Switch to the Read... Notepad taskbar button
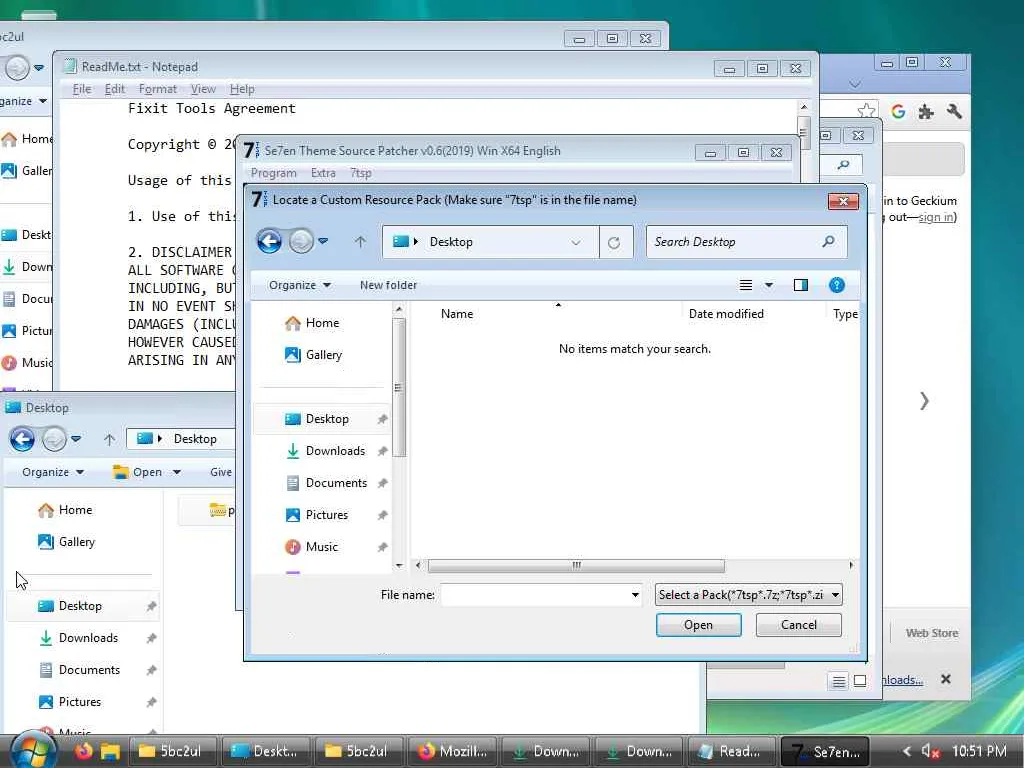The image size is (1024, 768). (730, 752)
